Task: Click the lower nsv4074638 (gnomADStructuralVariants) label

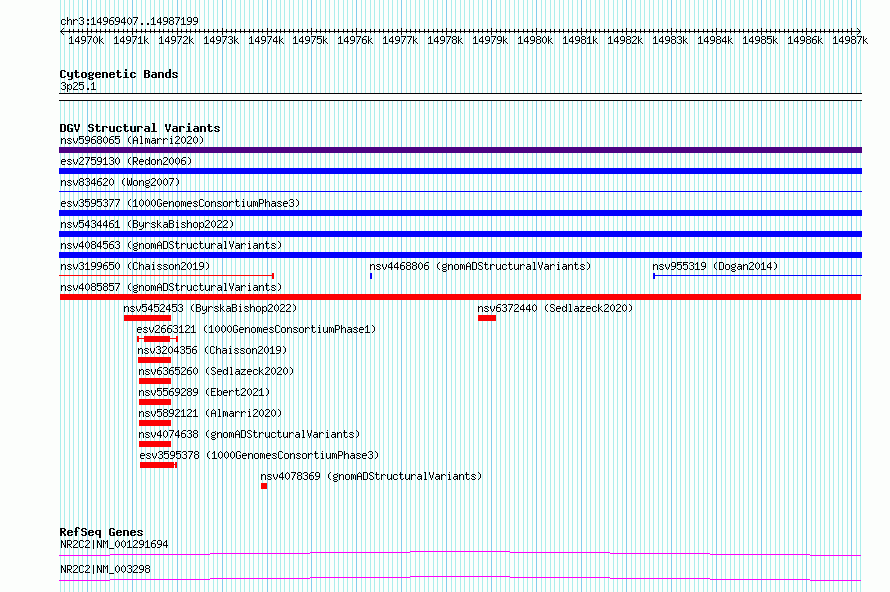Action: click(249, 434)
